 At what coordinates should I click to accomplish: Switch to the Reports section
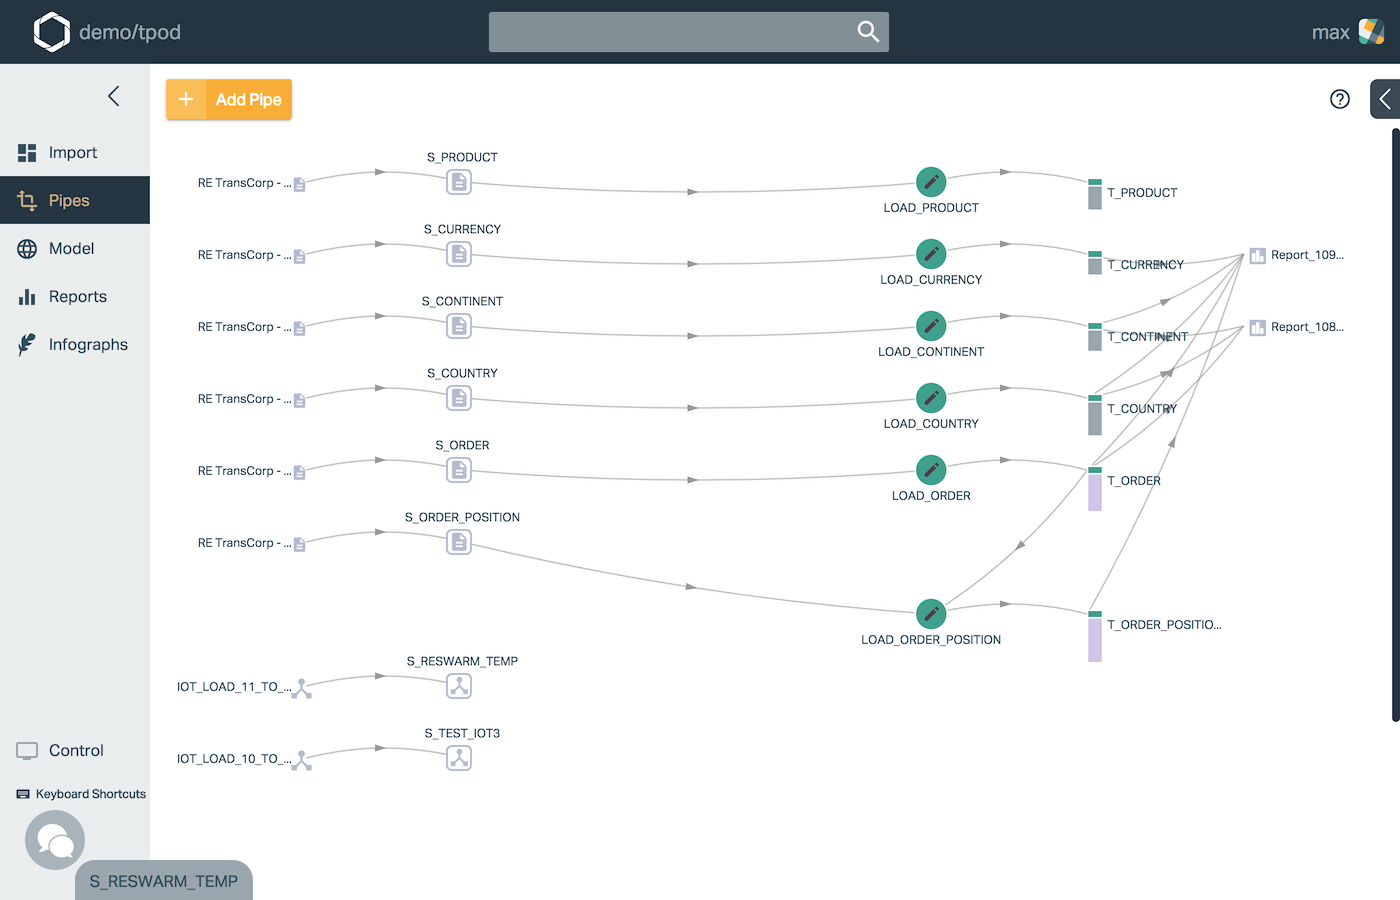point(77,296)
